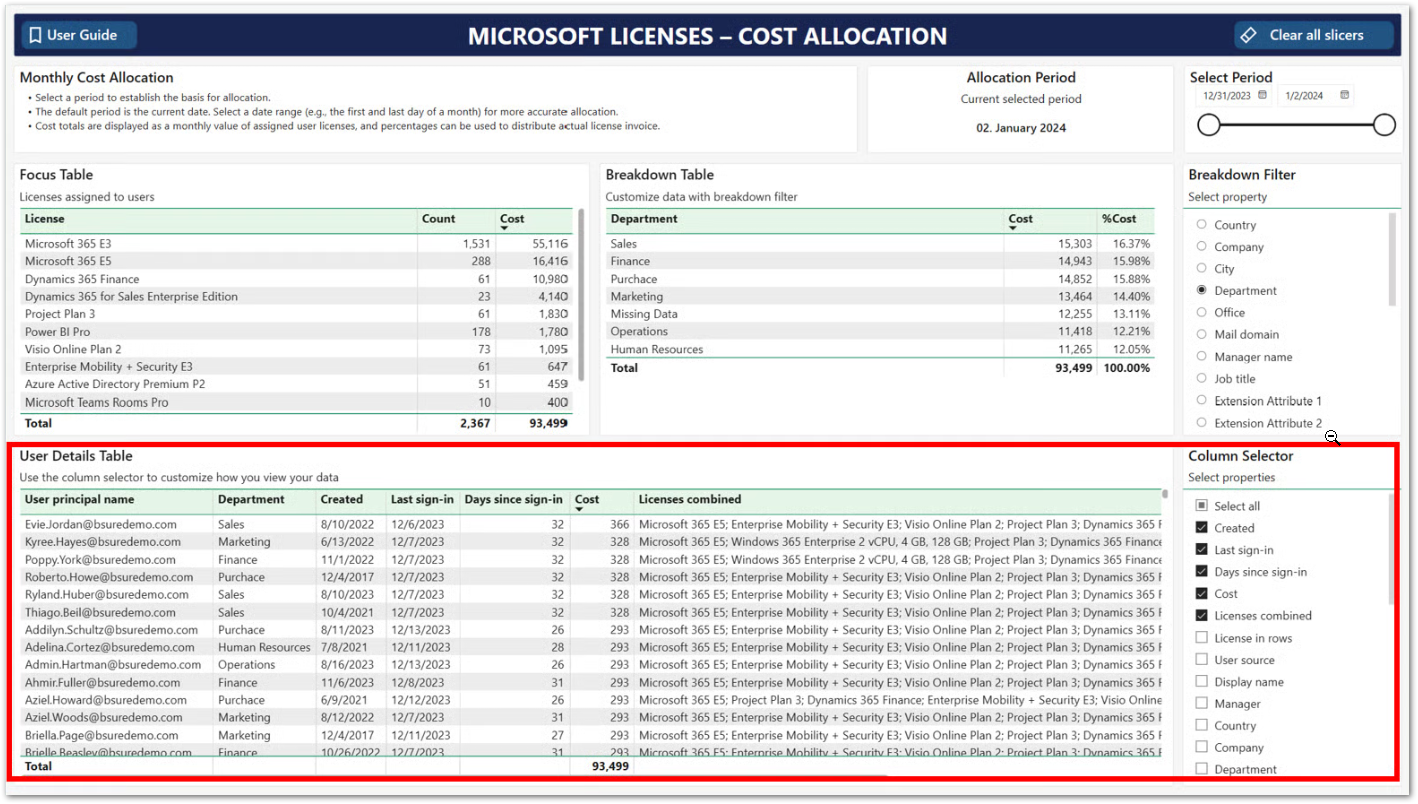
Task: Select the Country radio button in Breakdown Filter
Action: [1202, 225]
